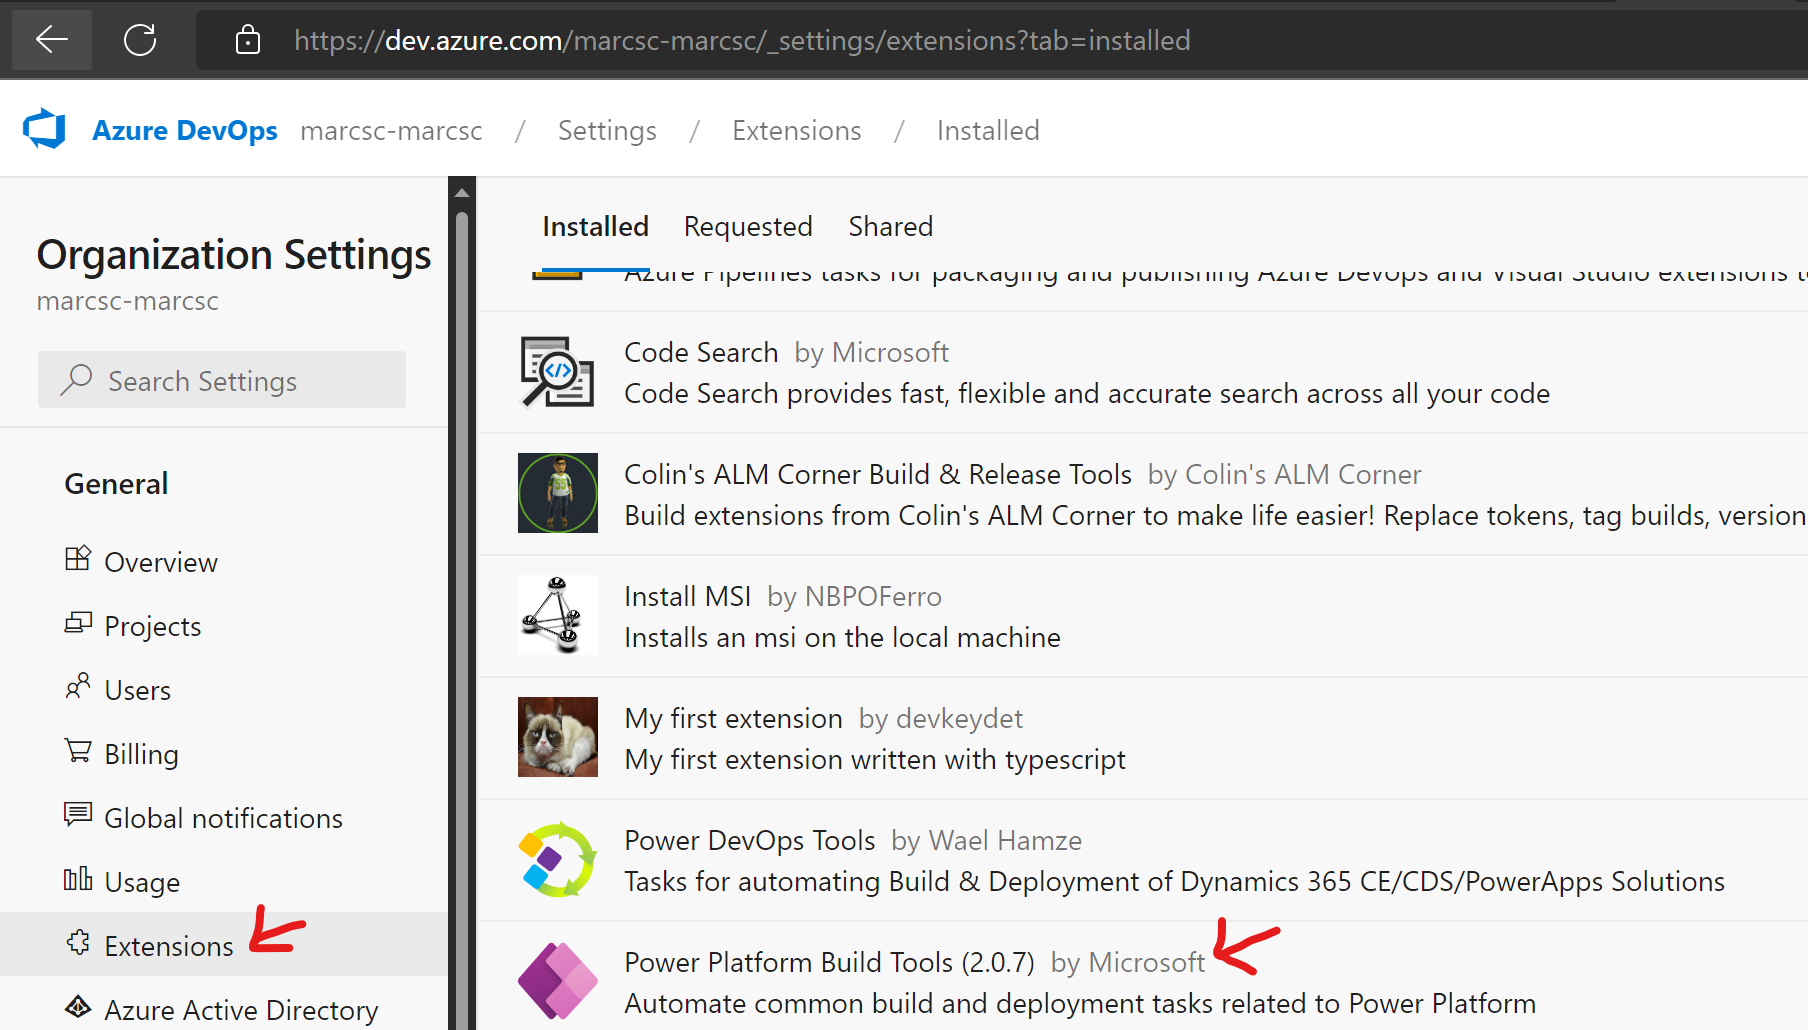Click the Power Platform Build Tools icon

557,981
